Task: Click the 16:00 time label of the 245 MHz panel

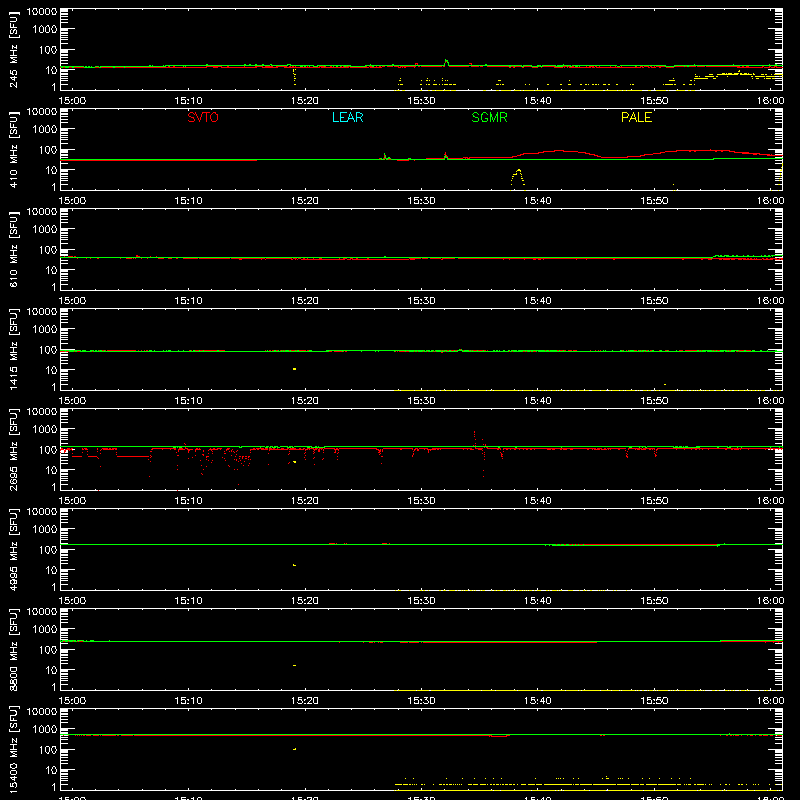Action: pyautogui.click(x=770, y=101)
